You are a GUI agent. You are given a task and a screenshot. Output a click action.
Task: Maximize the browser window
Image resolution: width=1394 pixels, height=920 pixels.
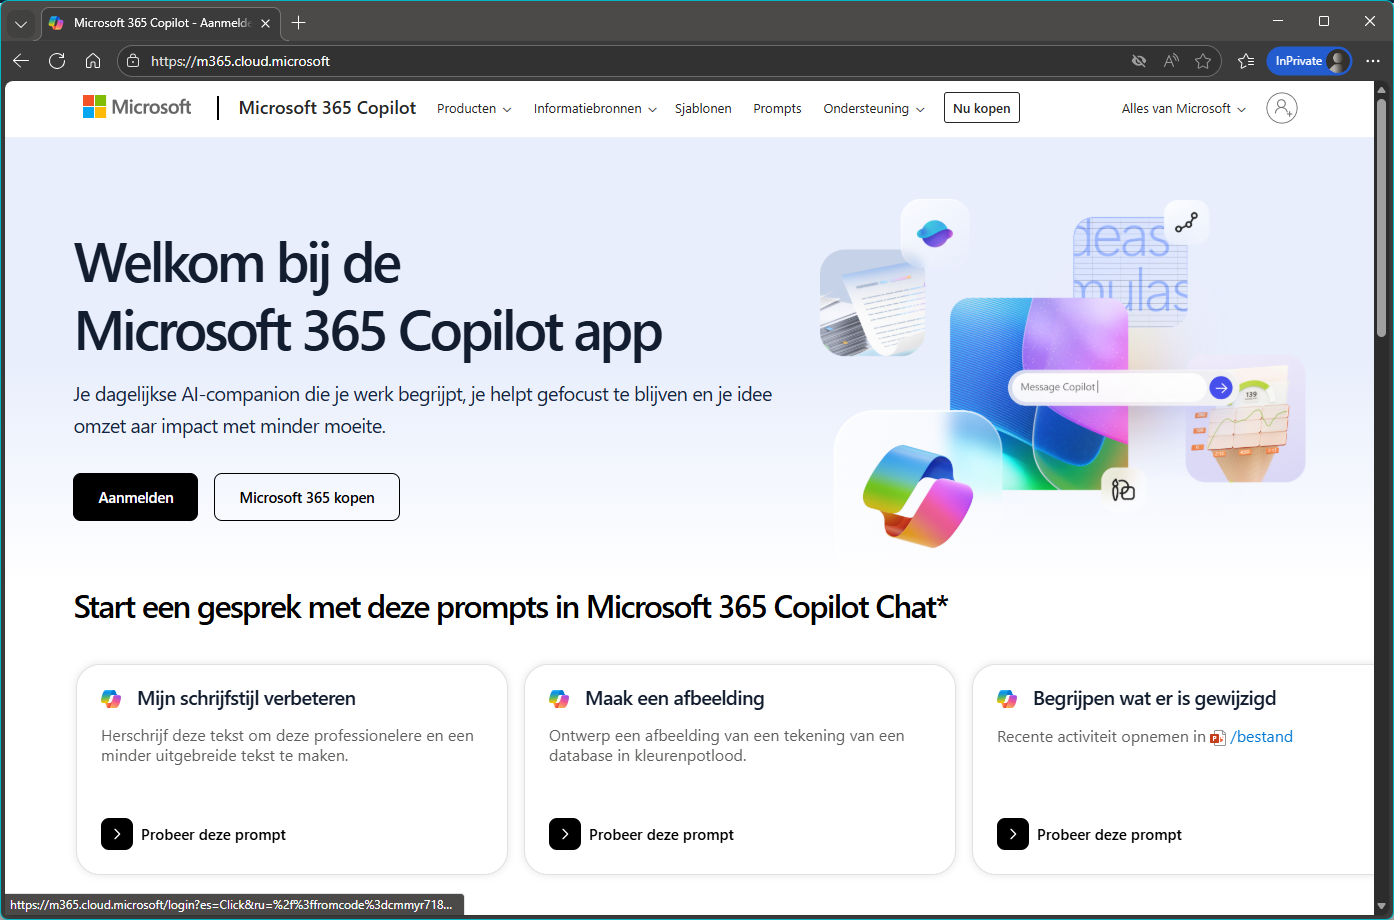point(1324,21)
